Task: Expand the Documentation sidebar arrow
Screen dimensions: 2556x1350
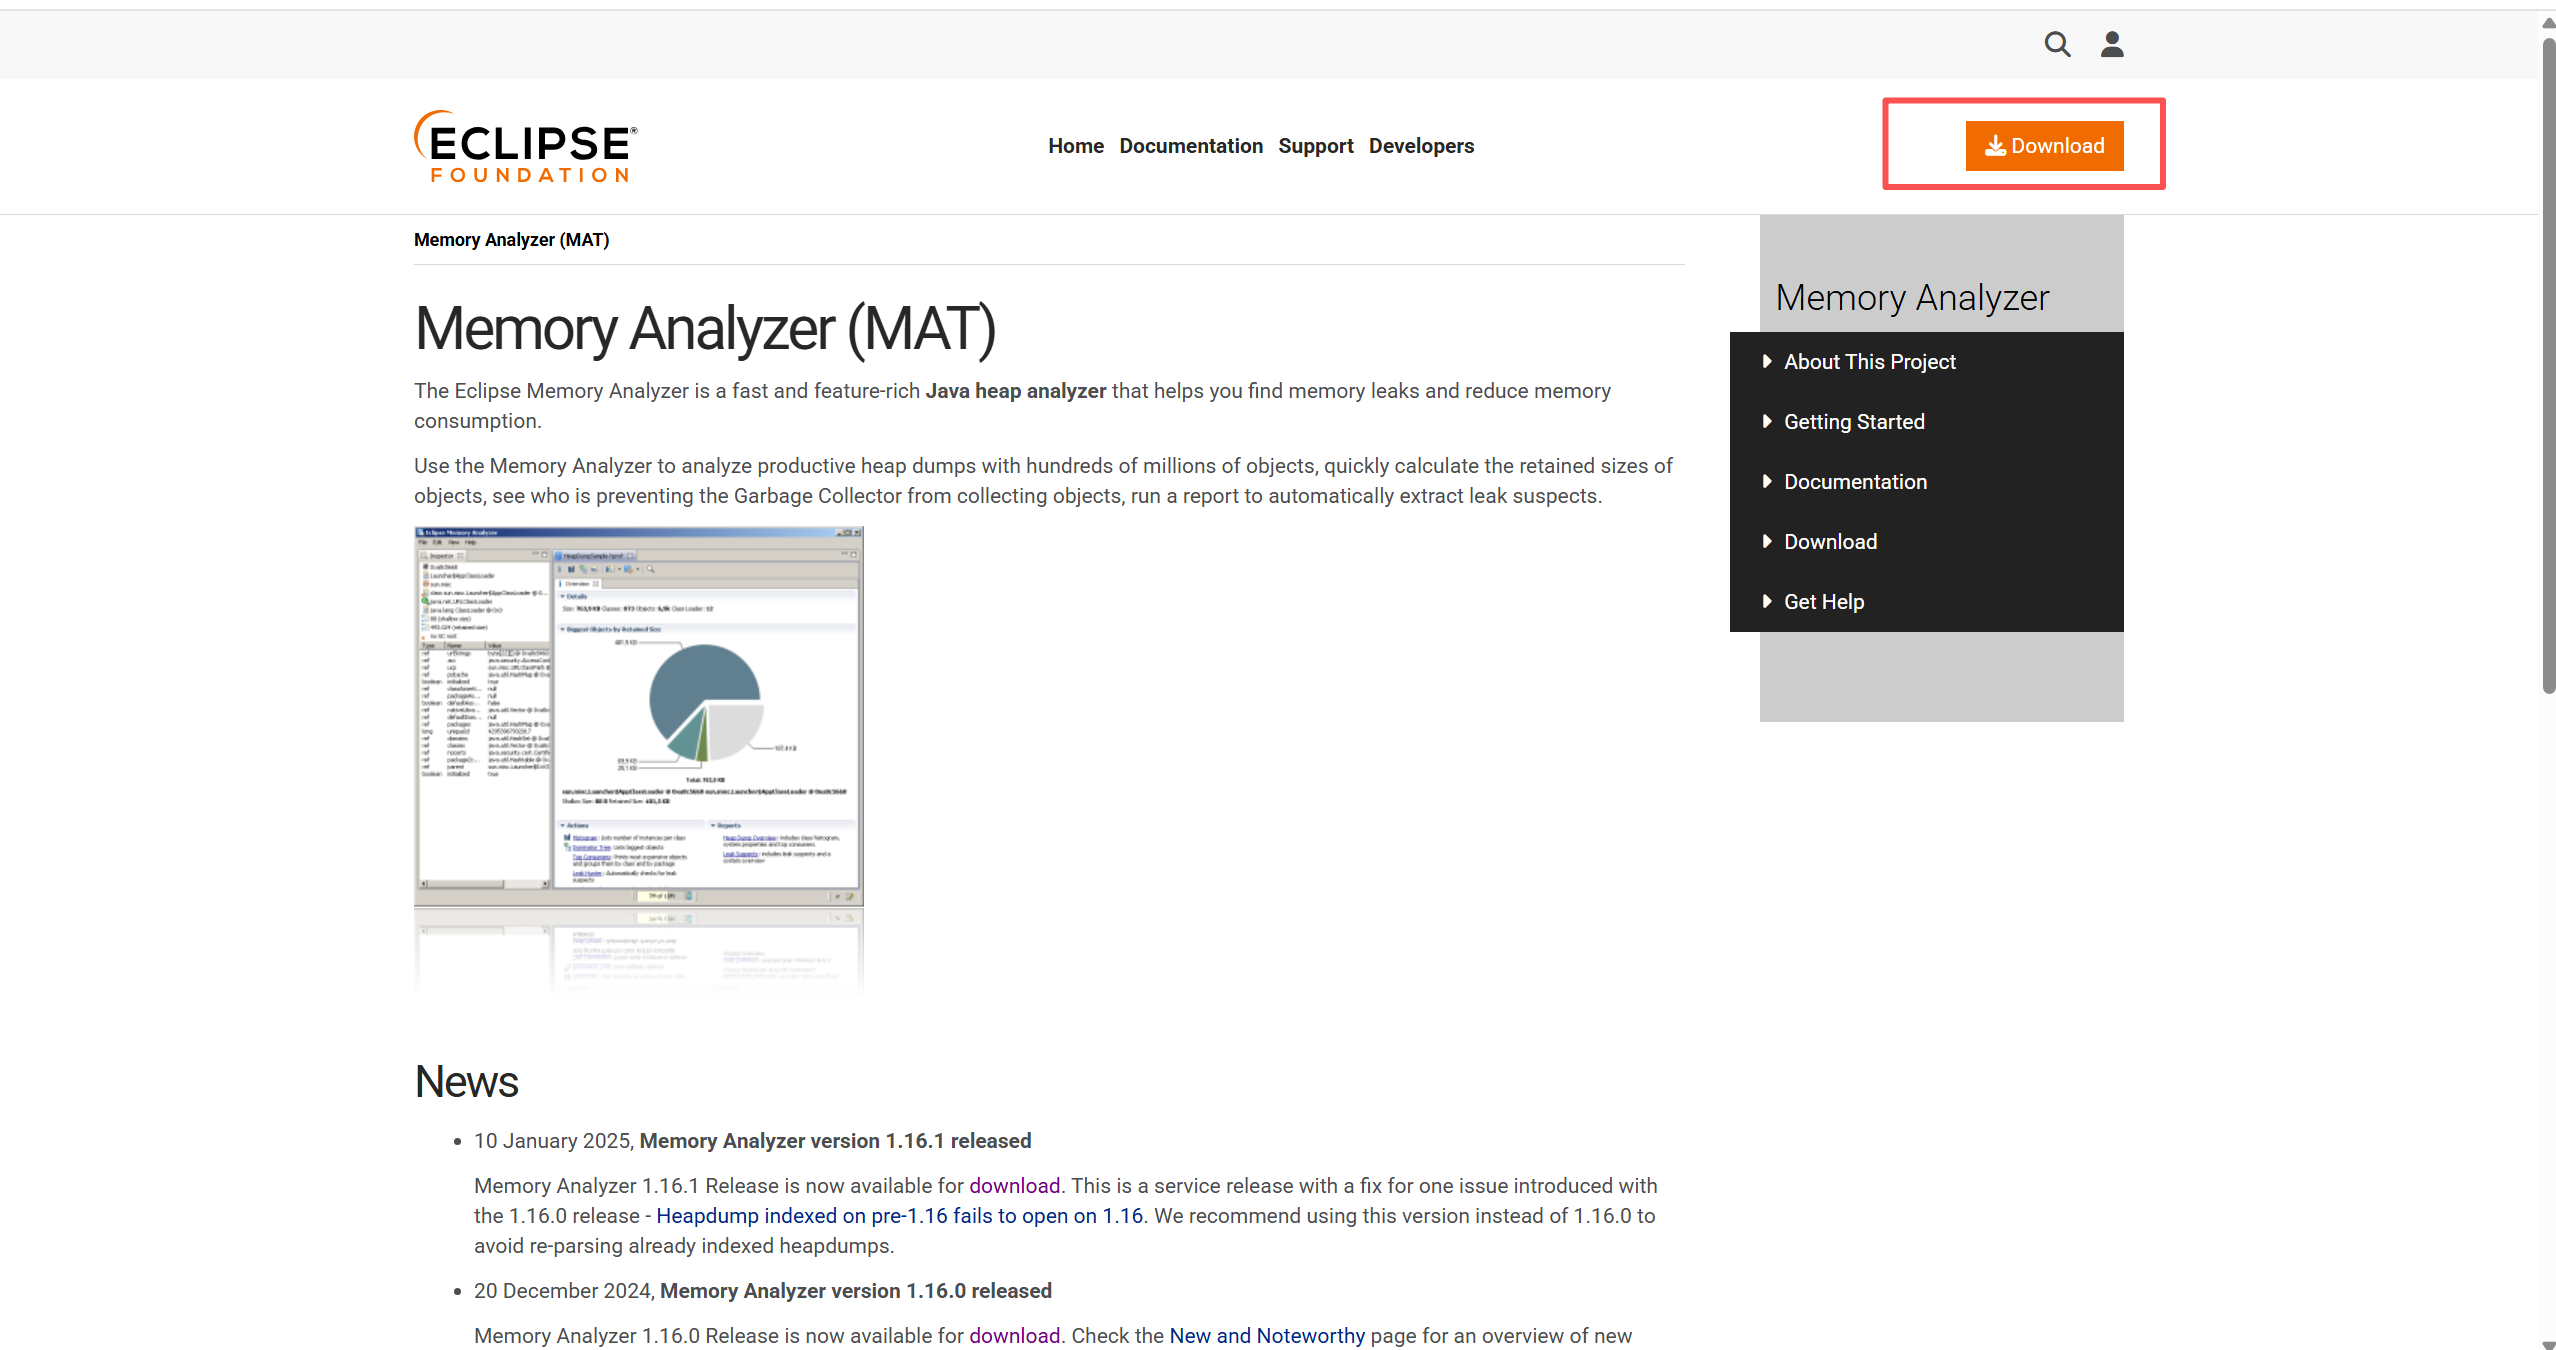Action: pos(1767,481)
